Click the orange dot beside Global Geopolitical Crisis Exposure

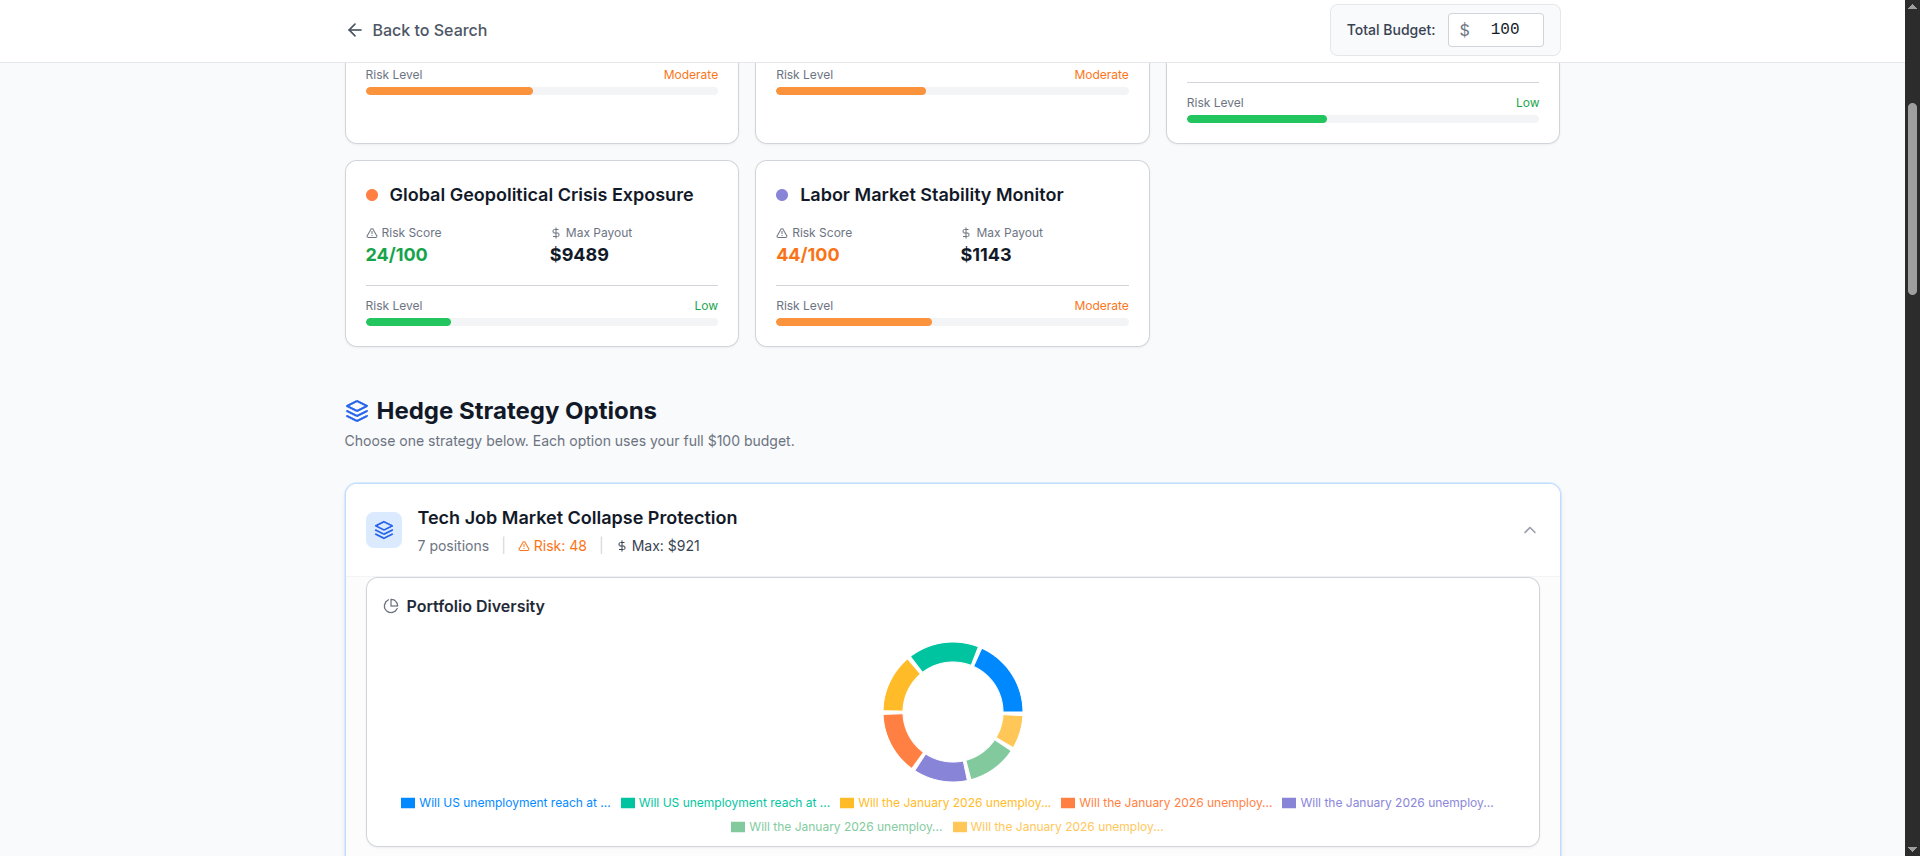click(x=372, y=195)
